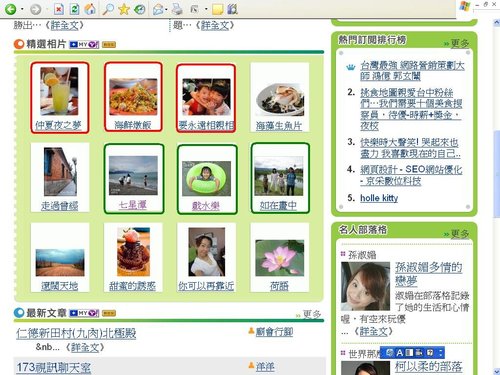Screen dimensions: 500x375
Task: Click 更多 in the 熱門訂閱排行榜 header
Action: [459, 43]
